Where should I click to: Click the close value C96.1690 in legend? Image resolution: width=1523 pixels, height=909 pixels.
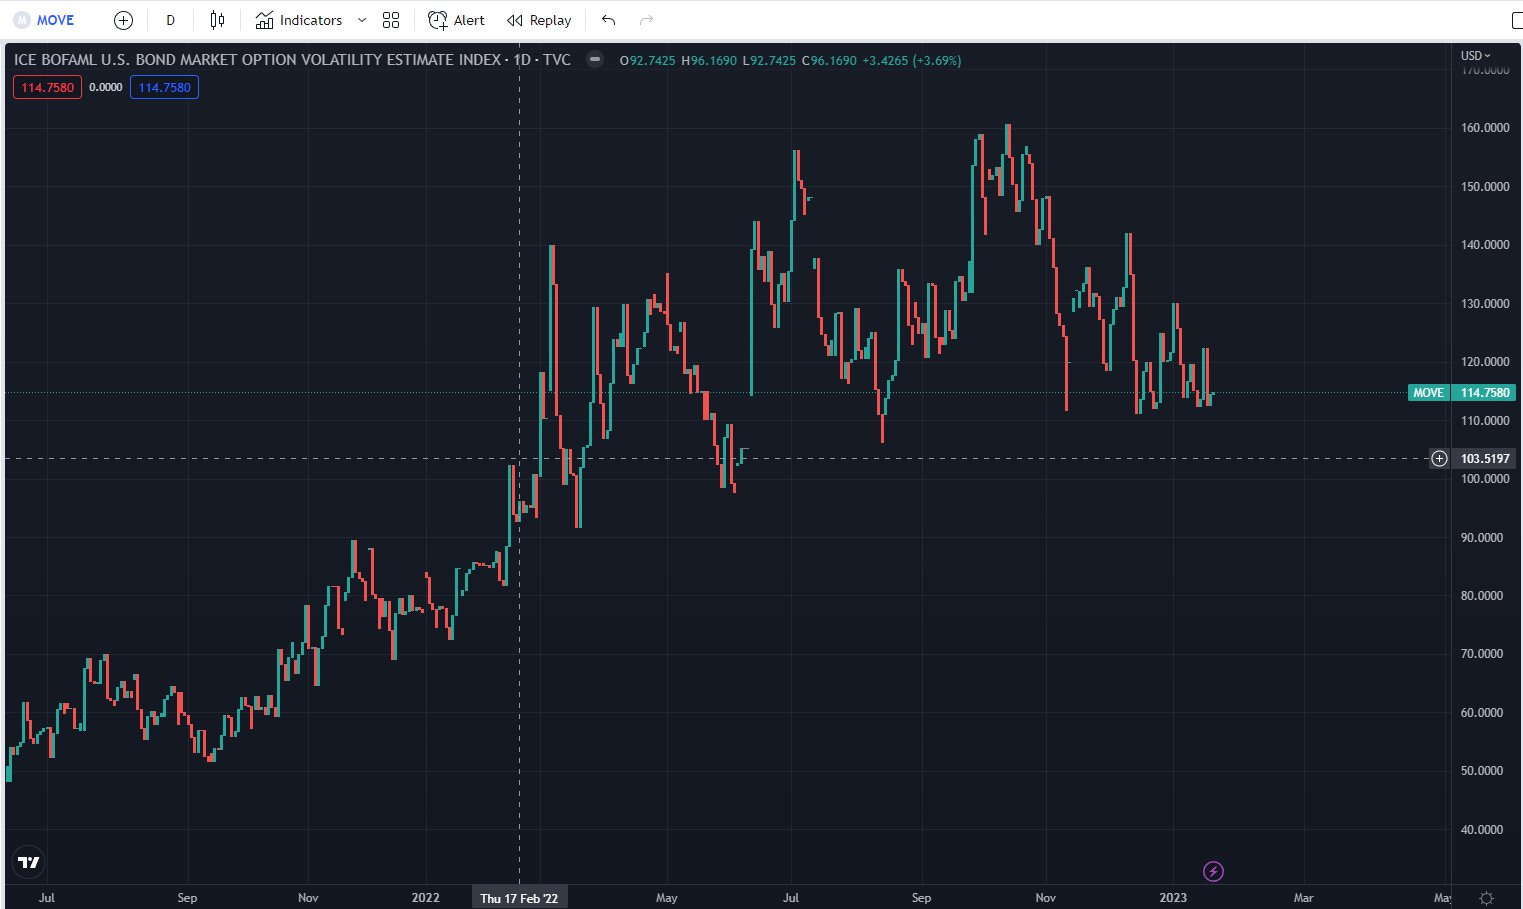[829, 60]
